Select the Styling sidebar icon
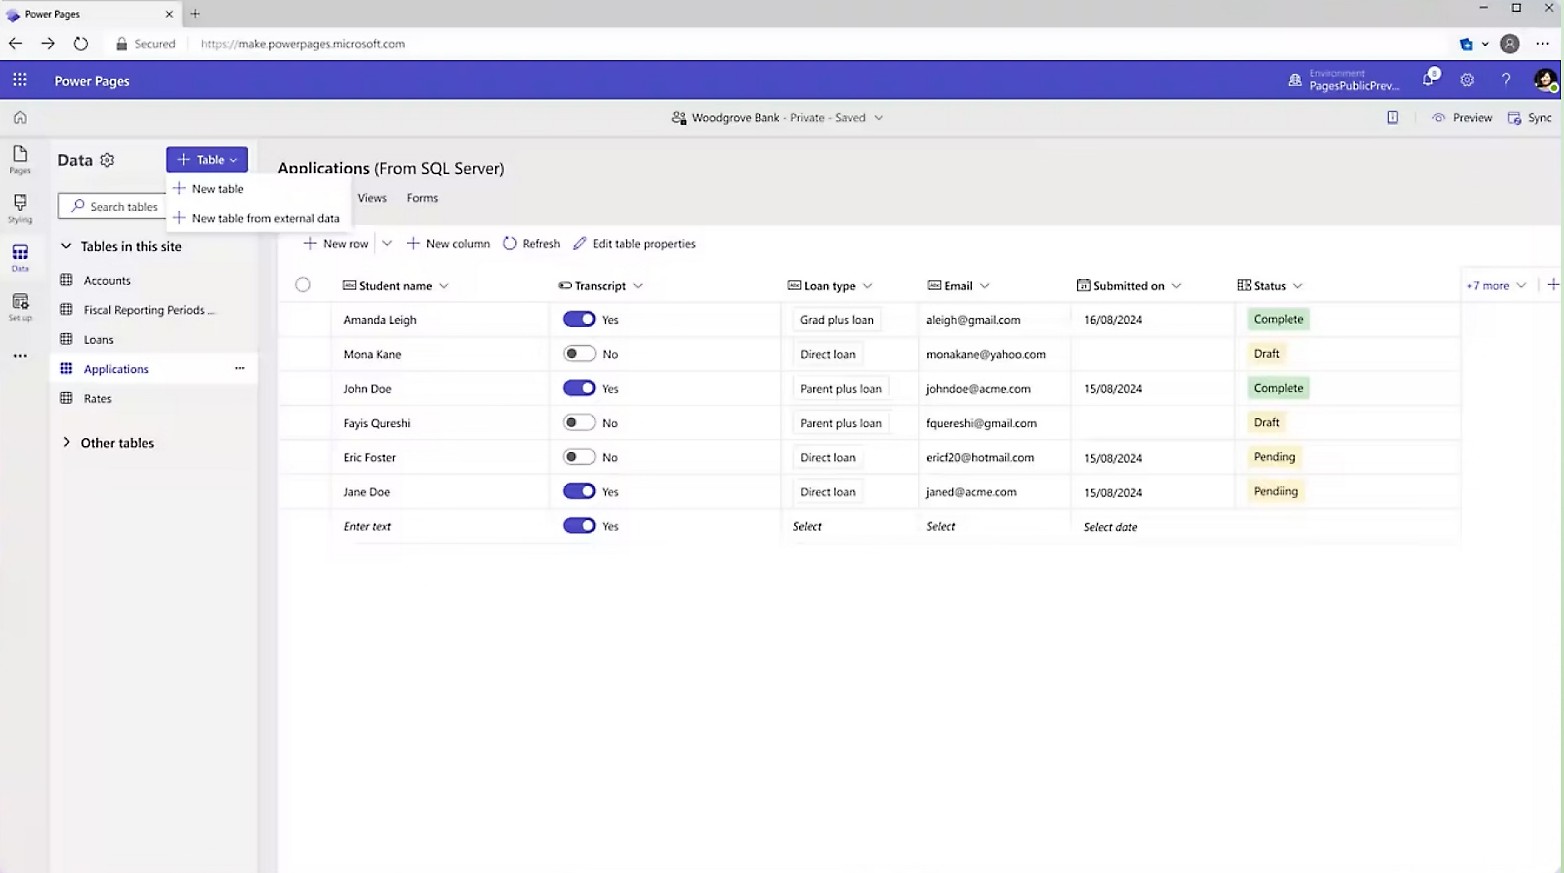1564x873 pixels. click(x=19, y=208)
